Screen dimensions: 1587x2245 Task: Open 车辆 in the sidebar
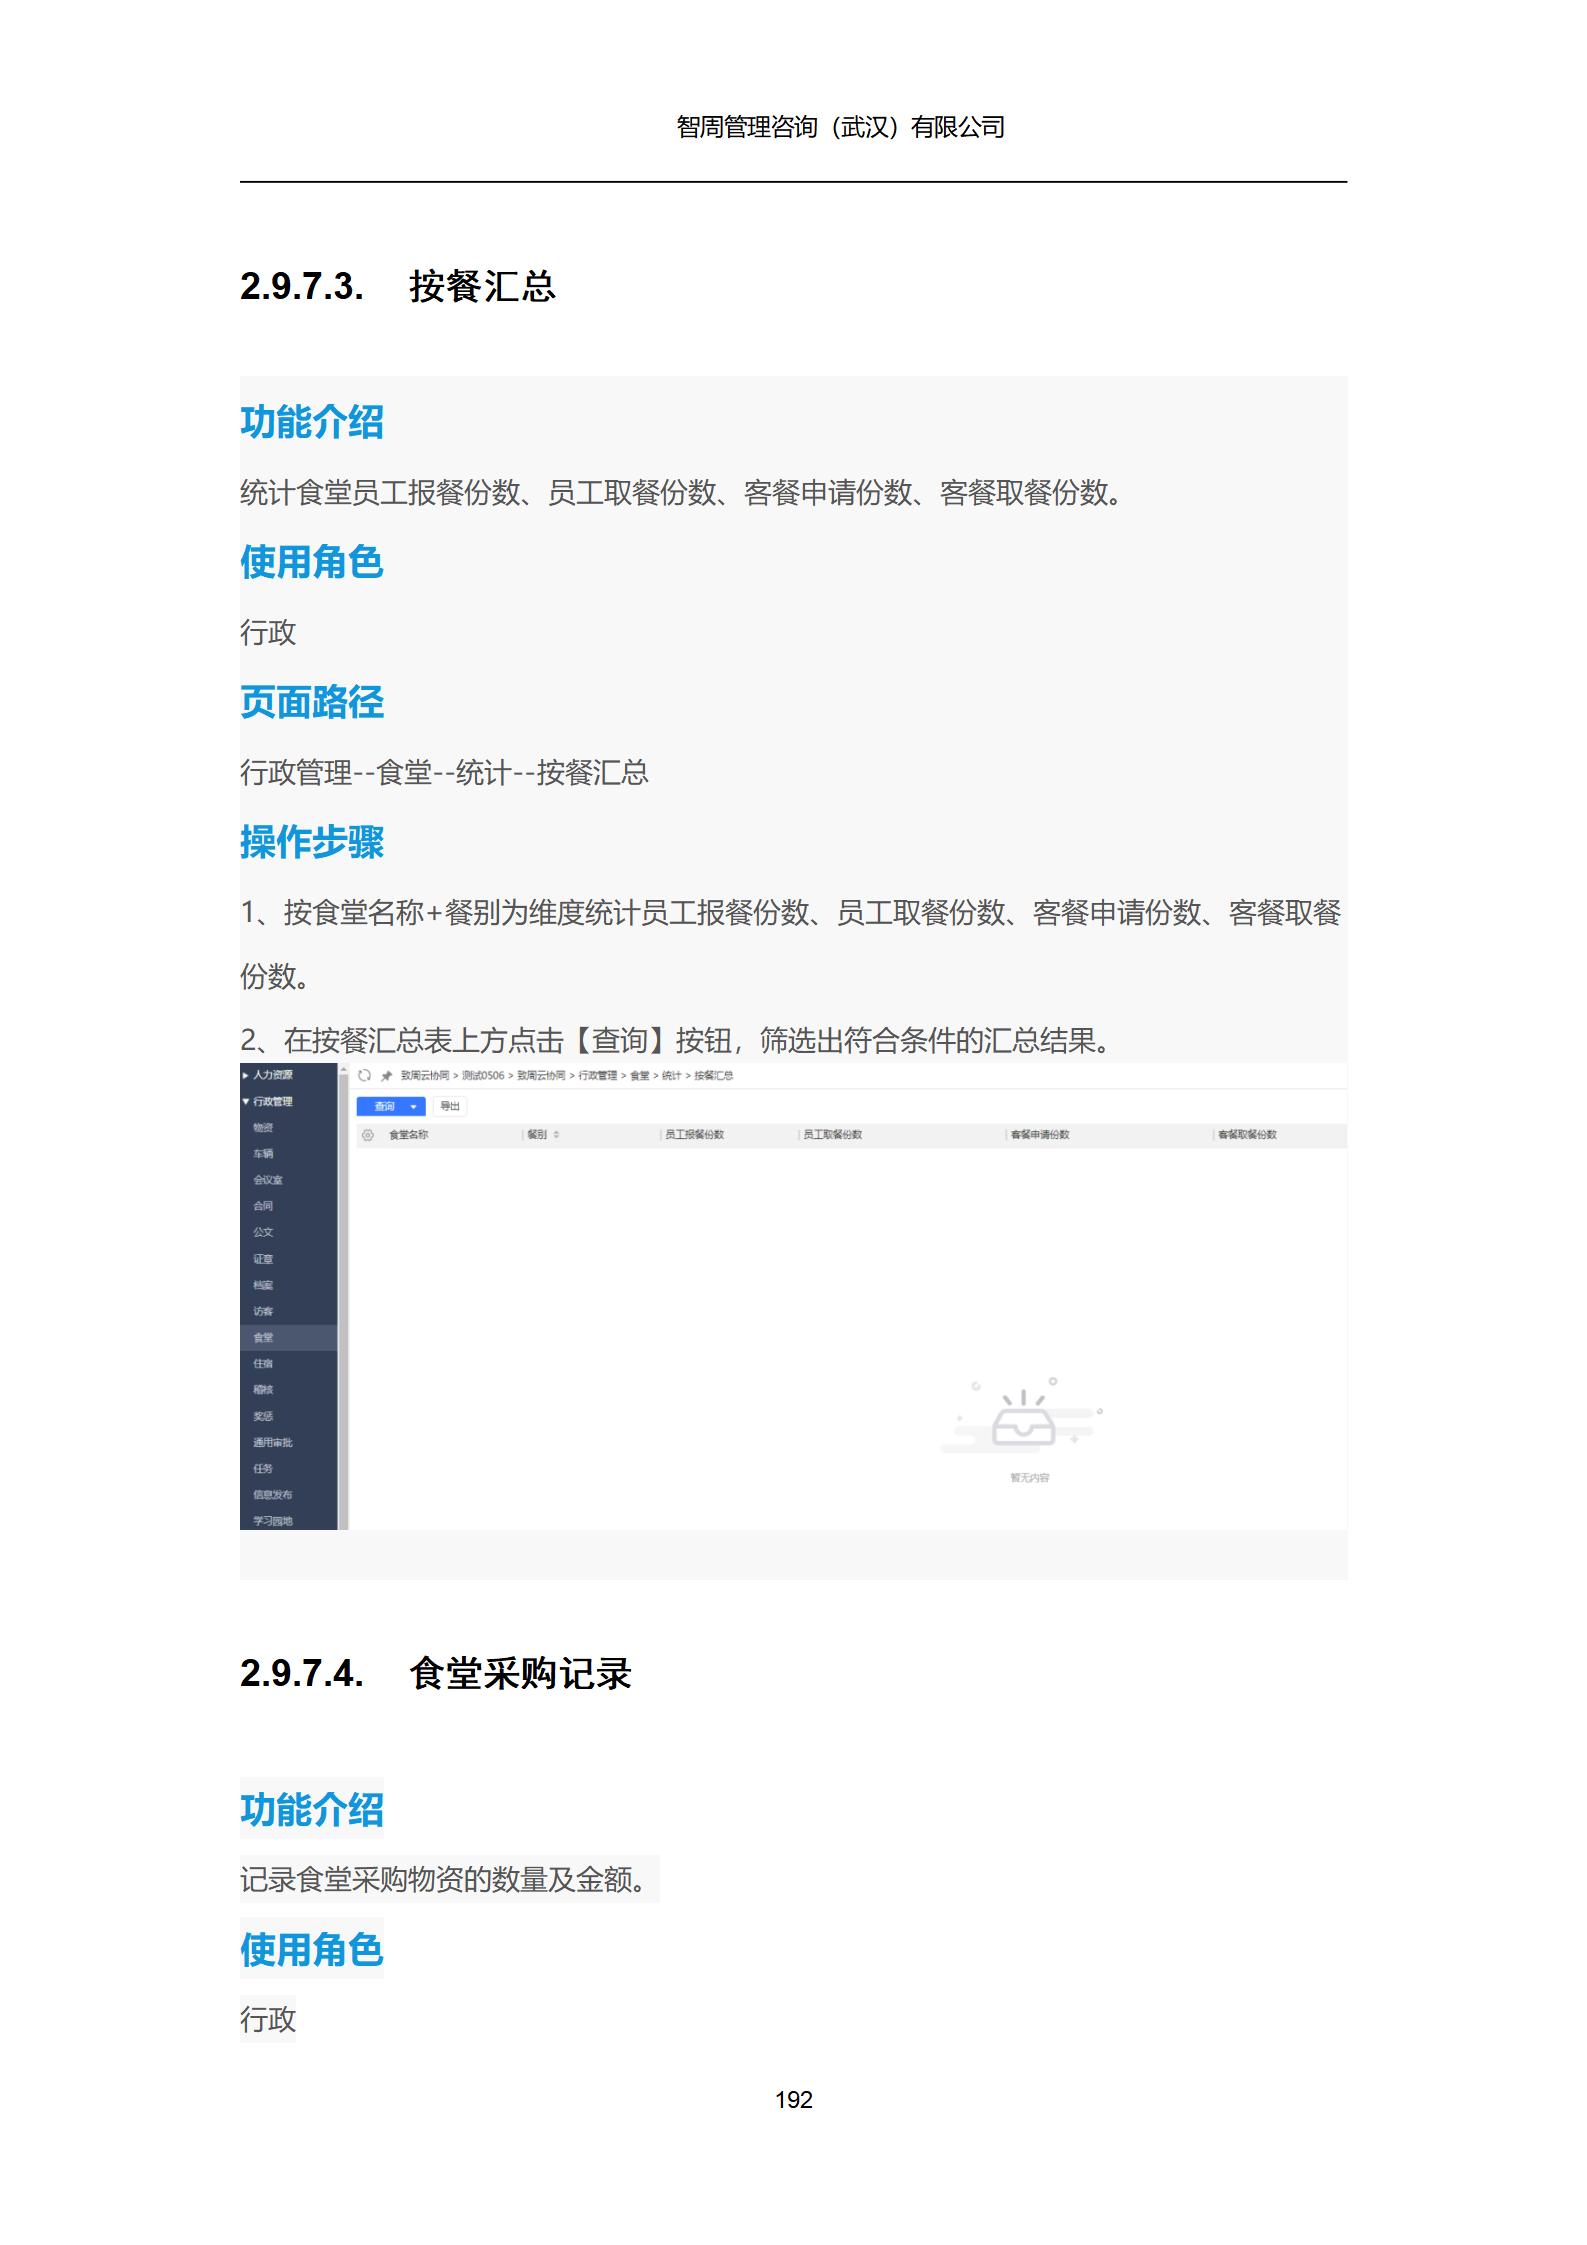263,1154
